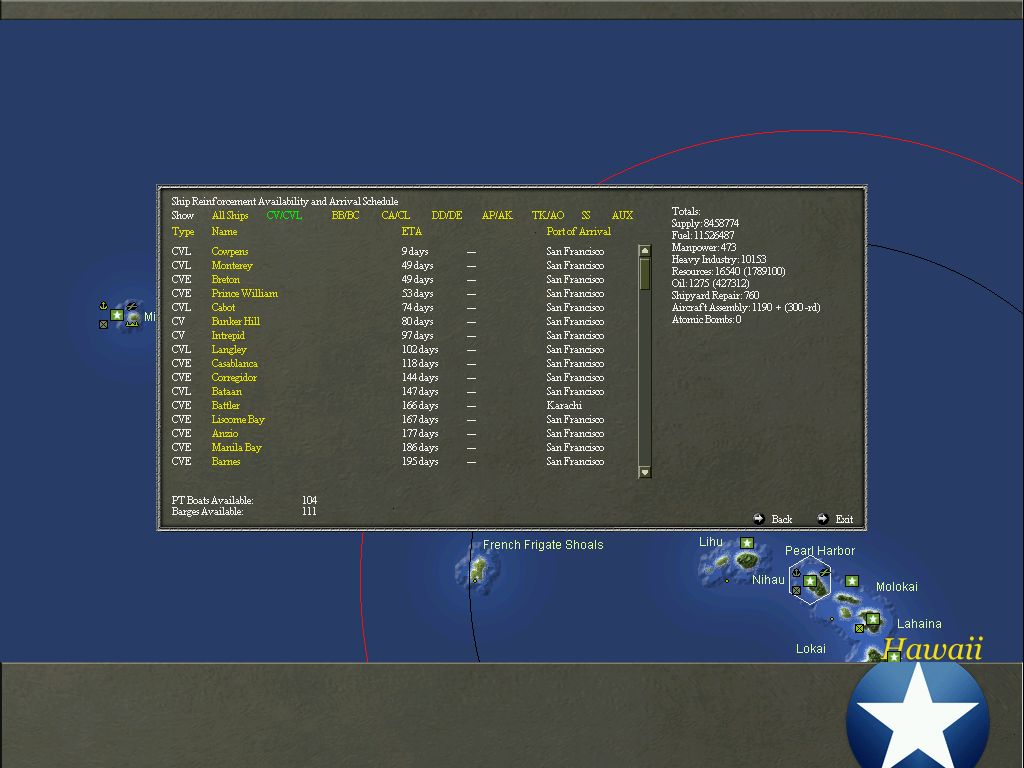Sort by the Type column header
Screen dimensions: 1024x768
tap(183, 232)
